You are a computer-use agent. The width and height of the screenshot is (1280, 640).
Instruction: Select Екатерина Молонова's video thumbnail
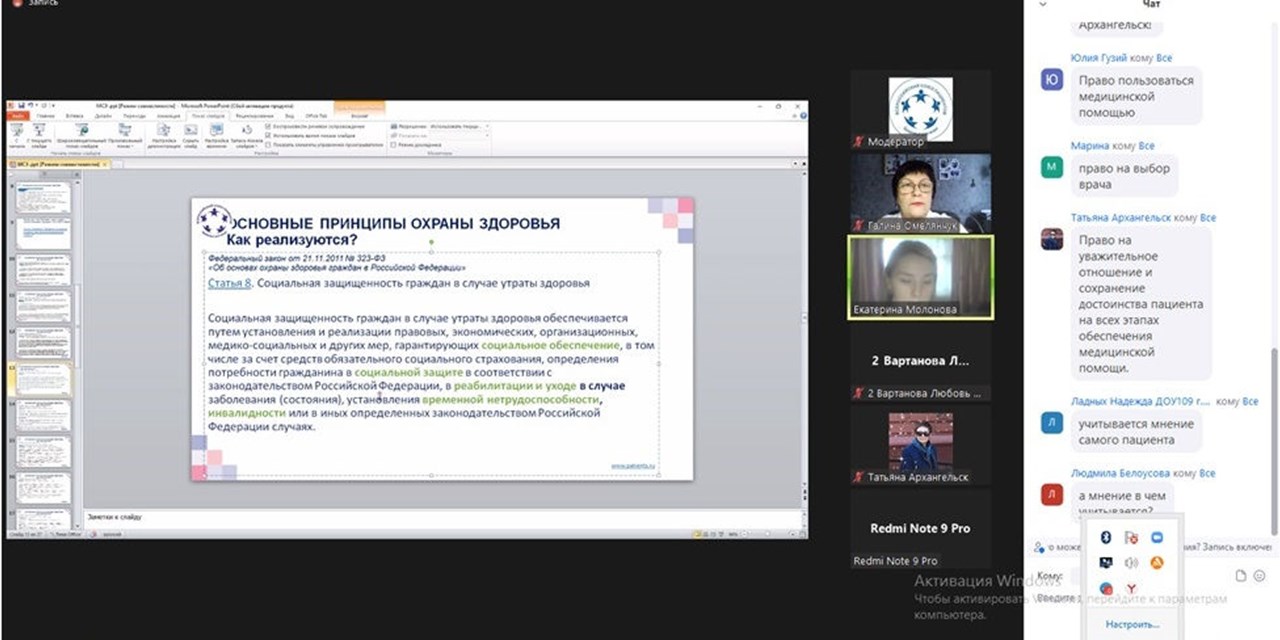click(920, 277)
